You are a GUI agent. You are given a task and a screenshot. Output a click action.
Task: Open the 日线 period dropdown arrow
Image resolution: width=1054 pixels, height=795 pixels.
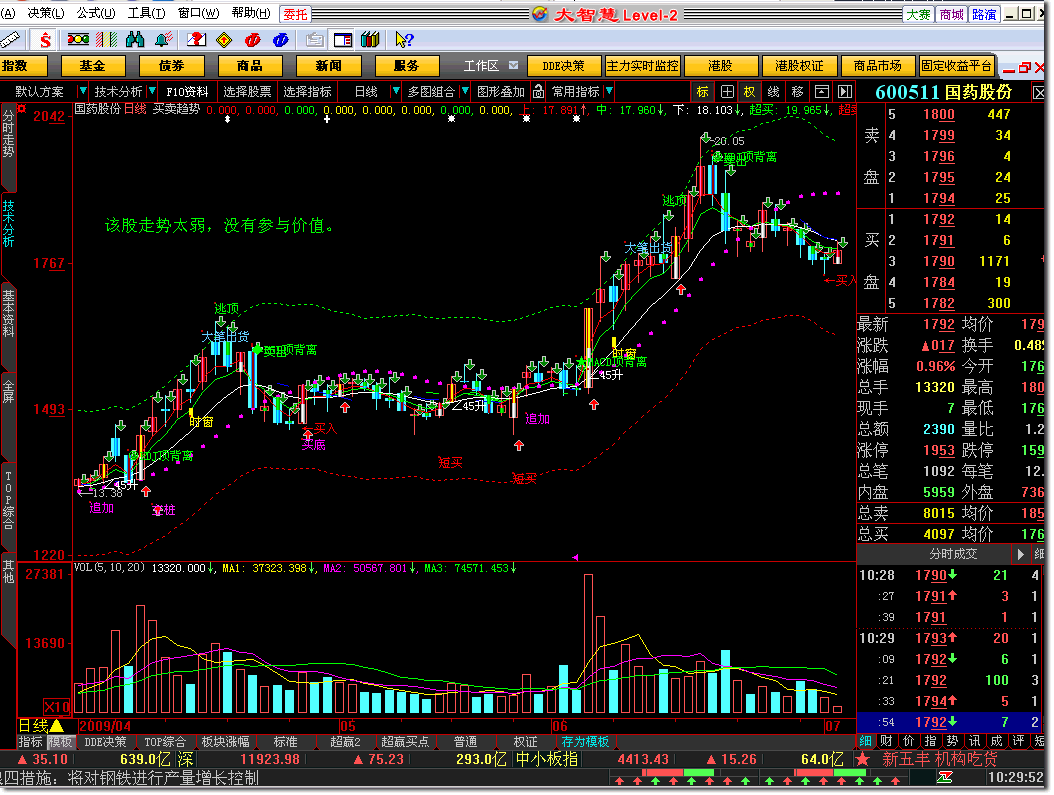pyautogui.click(x=396, y=91)
